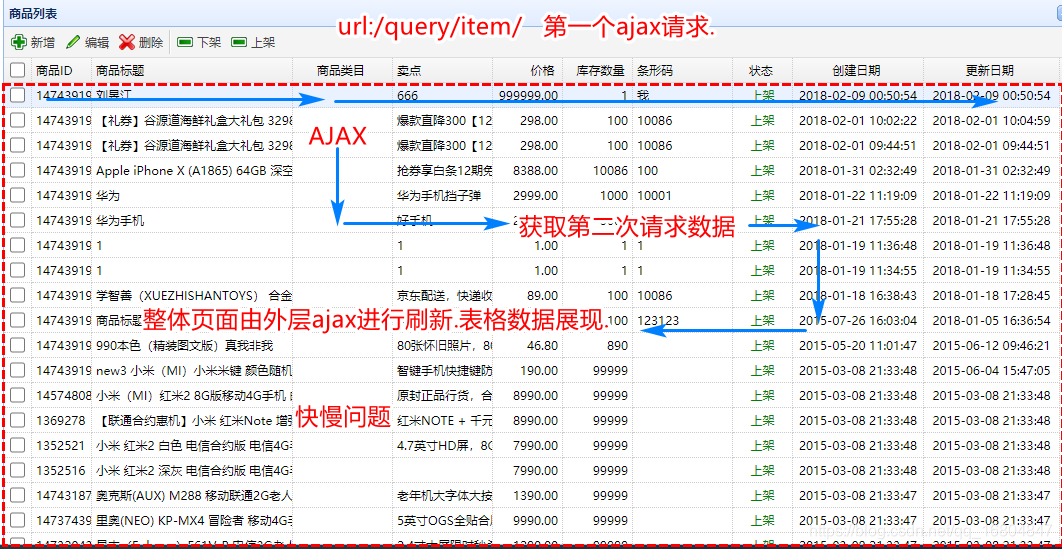The image size is (1062, 549).
Task: Click the 上架 list toolbar button
Action: coord(253,43)
